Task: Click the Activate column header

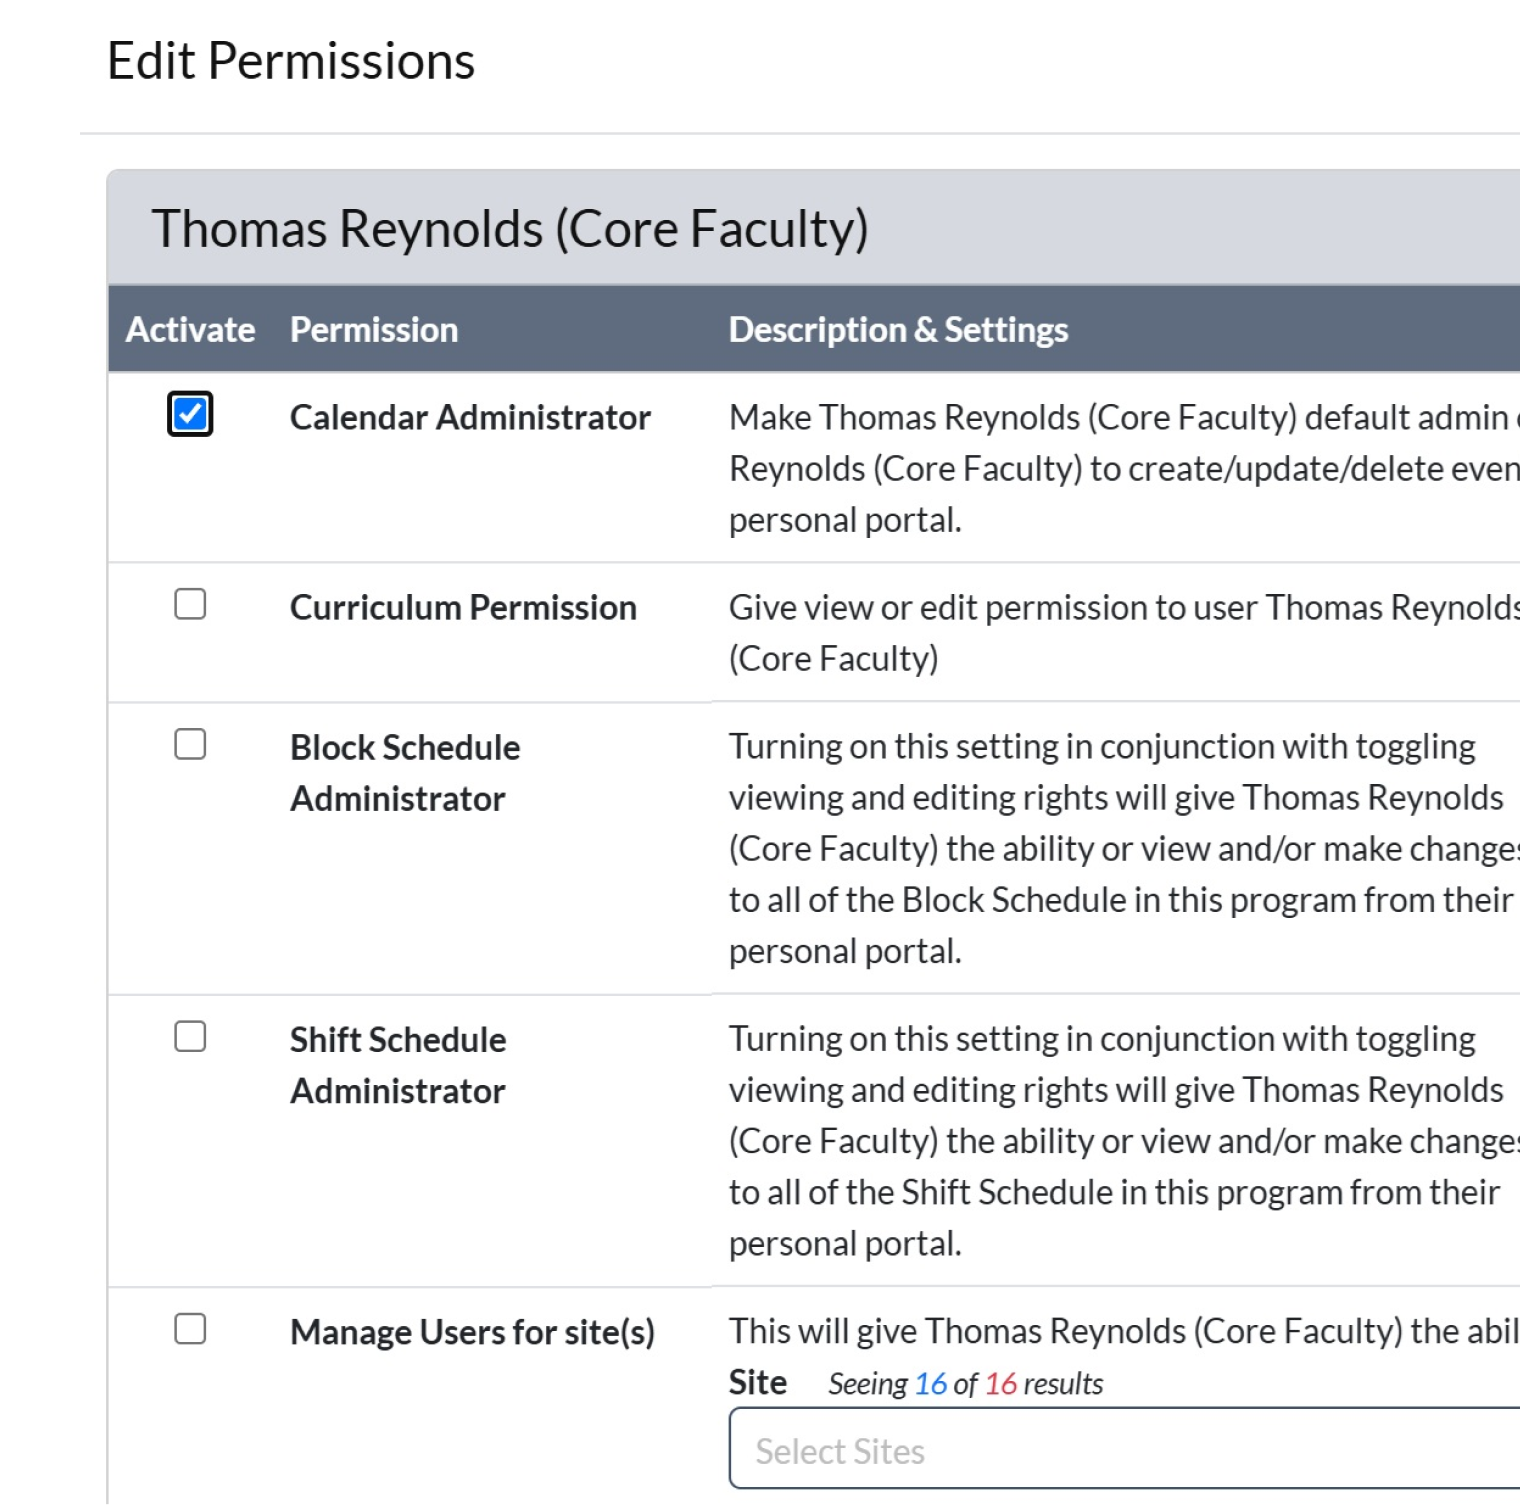Action: [191, 329]
